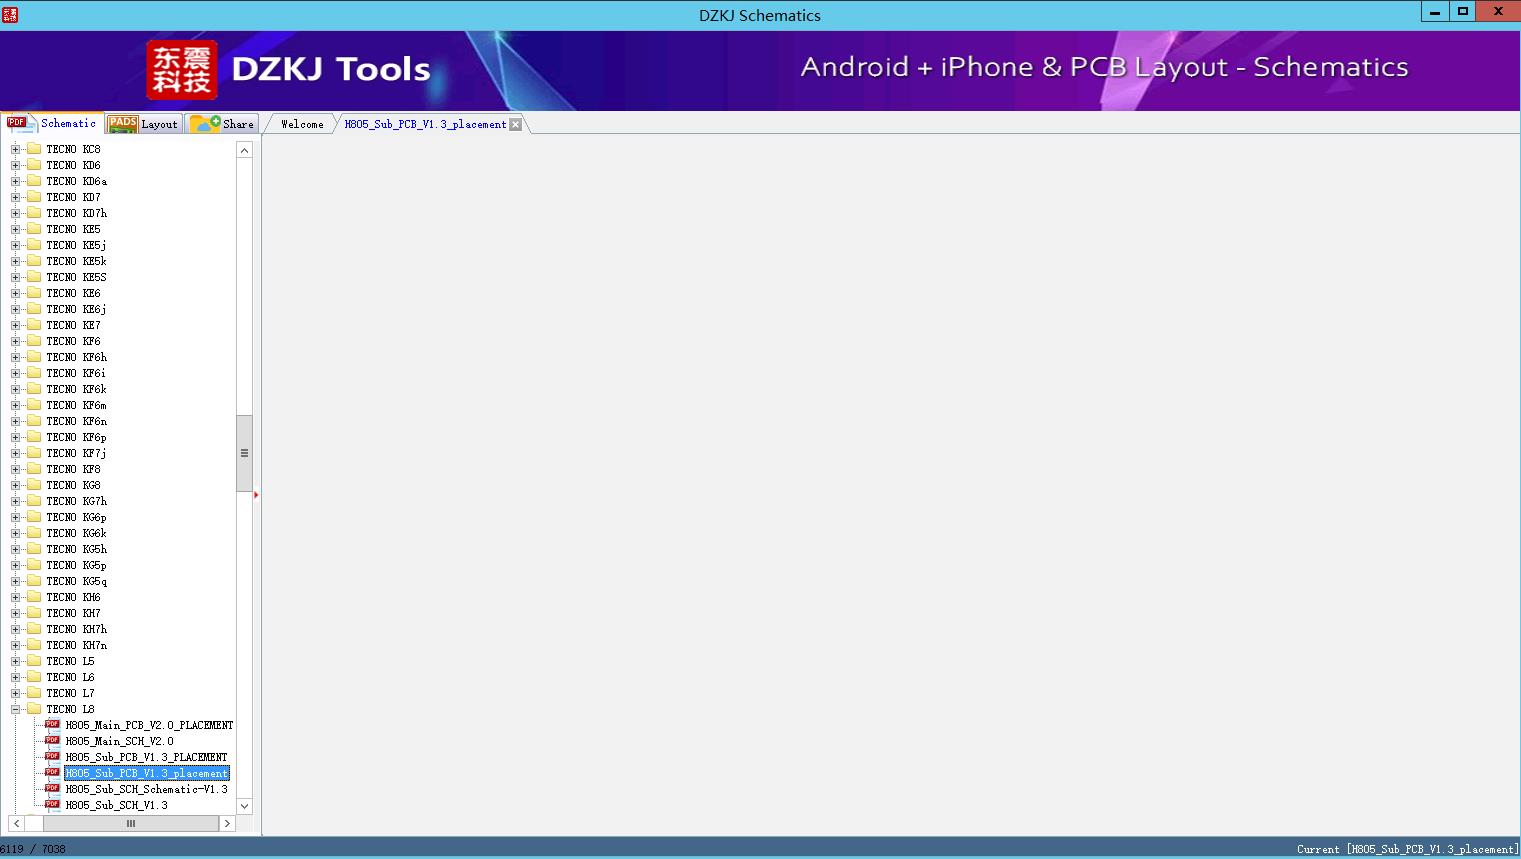1521x859 pixels.
Task: Click the folder icon of TECNO KF6
Action: pos(33,341)
